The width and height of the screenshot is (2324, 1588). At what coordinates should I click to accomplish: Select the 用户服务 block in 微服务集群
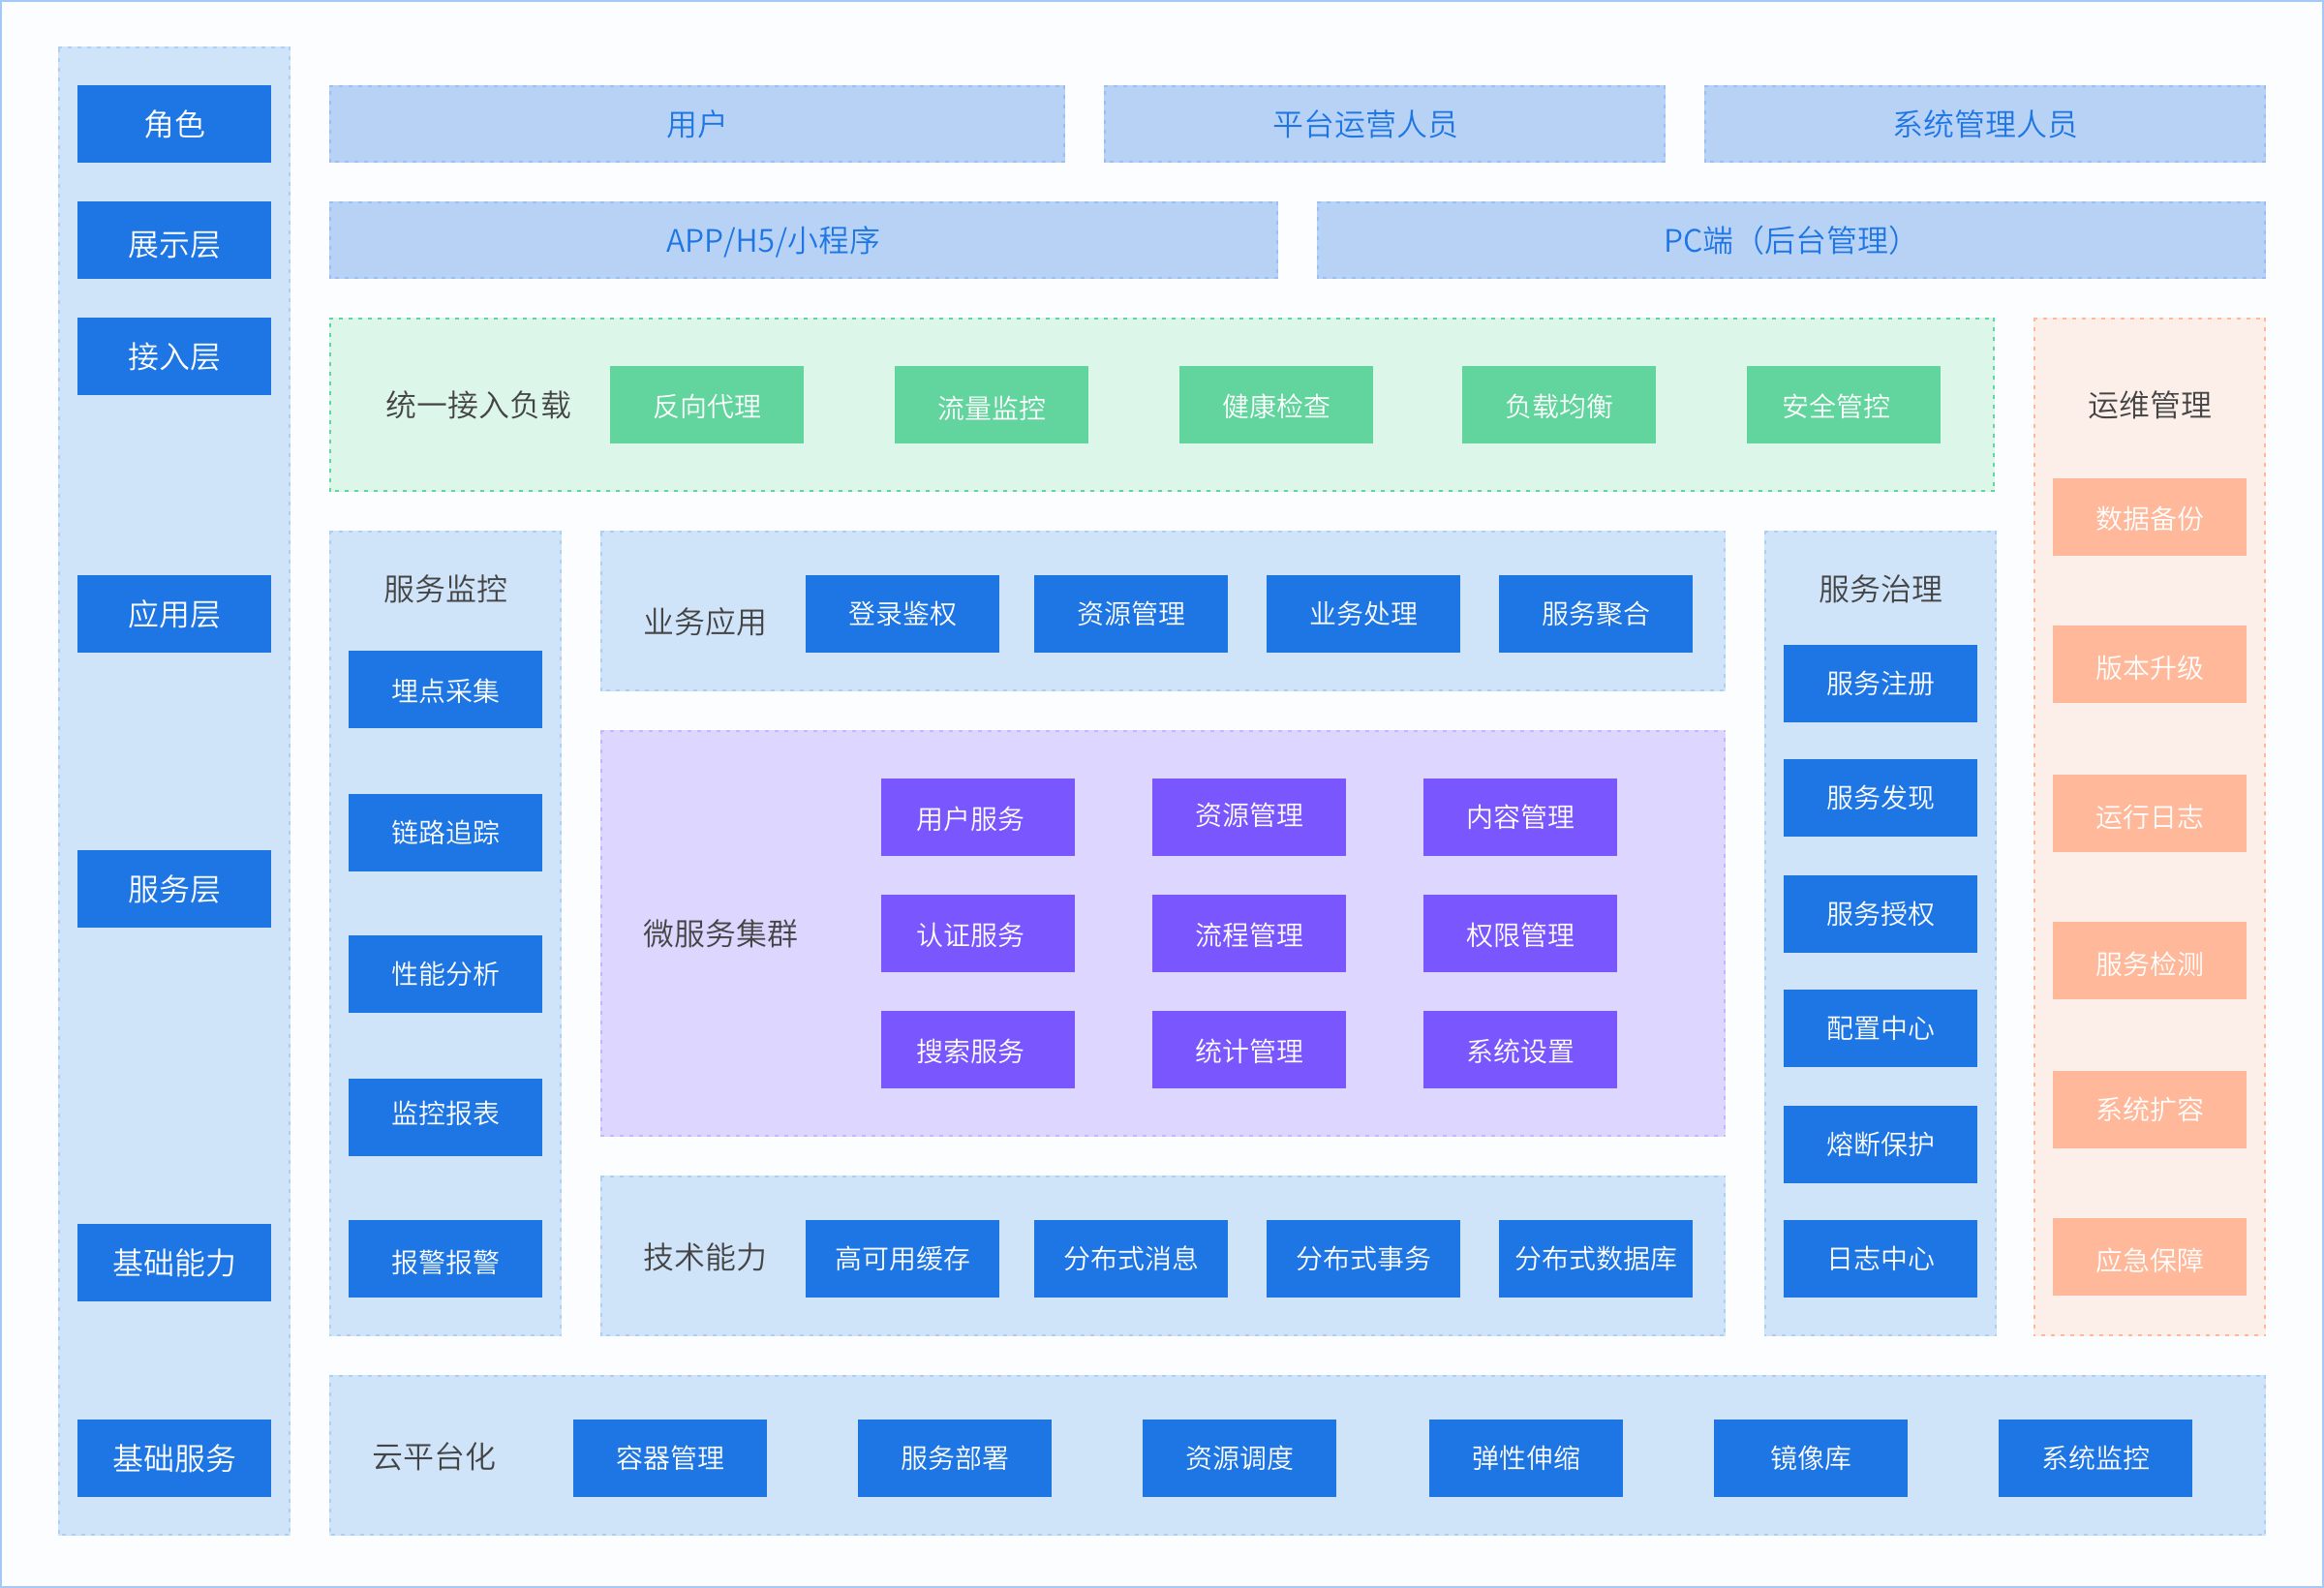coord(976,817)
